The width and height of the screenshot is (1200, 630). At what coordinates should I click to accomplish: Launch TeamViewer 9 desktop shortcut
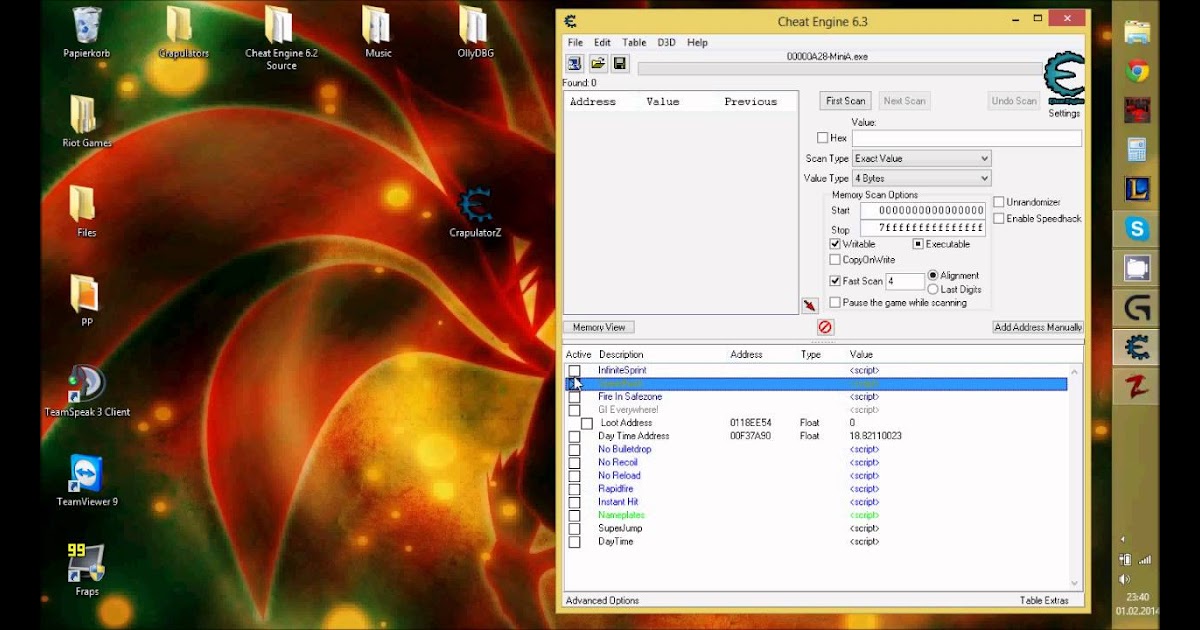[x=86, y=481]
